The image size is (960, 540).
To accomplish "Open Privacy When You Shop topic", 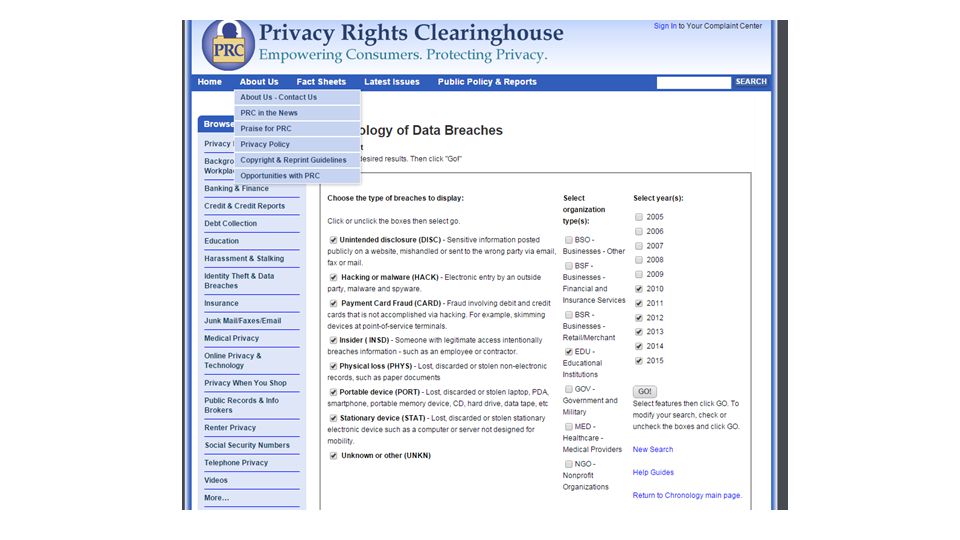I will pos(245,383).
